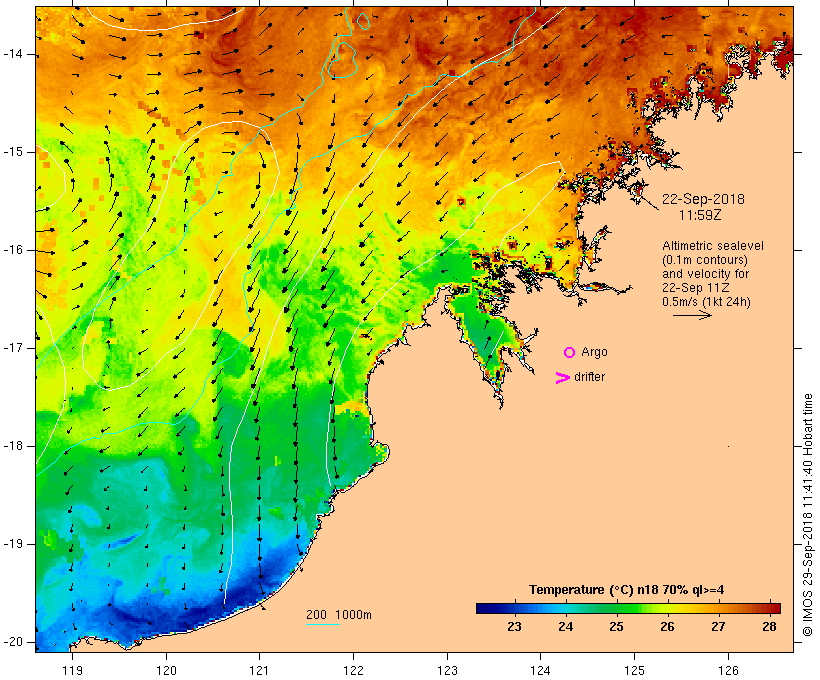This screenshot has height=680, width=820.
Task: Click the 122 longitude axis label
Action: click(354, 670)
